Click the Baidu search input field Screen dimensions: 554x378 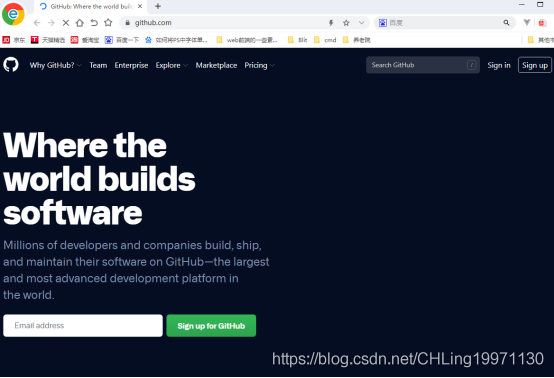(x=444, y=23)
